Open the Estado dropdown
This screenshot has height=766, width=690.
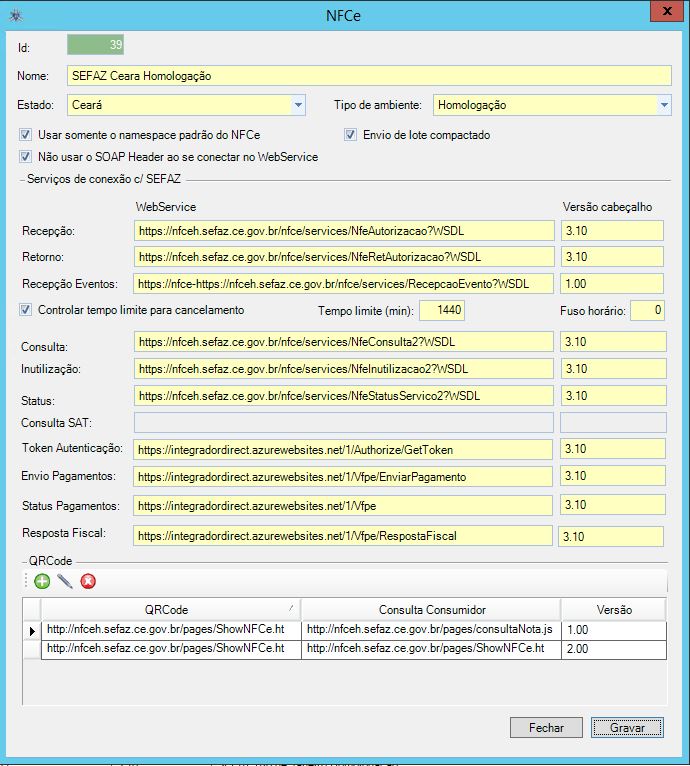click(298, 104)
